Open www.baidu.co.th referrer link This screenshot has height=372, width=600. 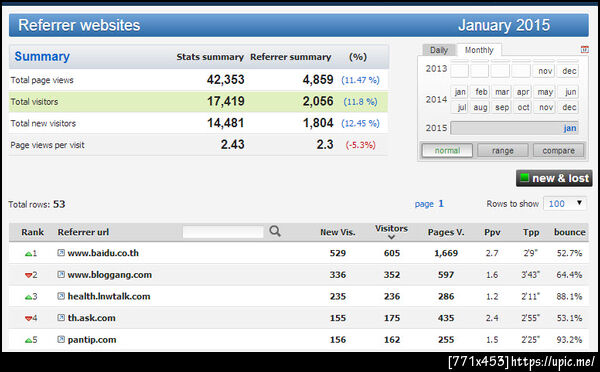(x=103, y=253)
